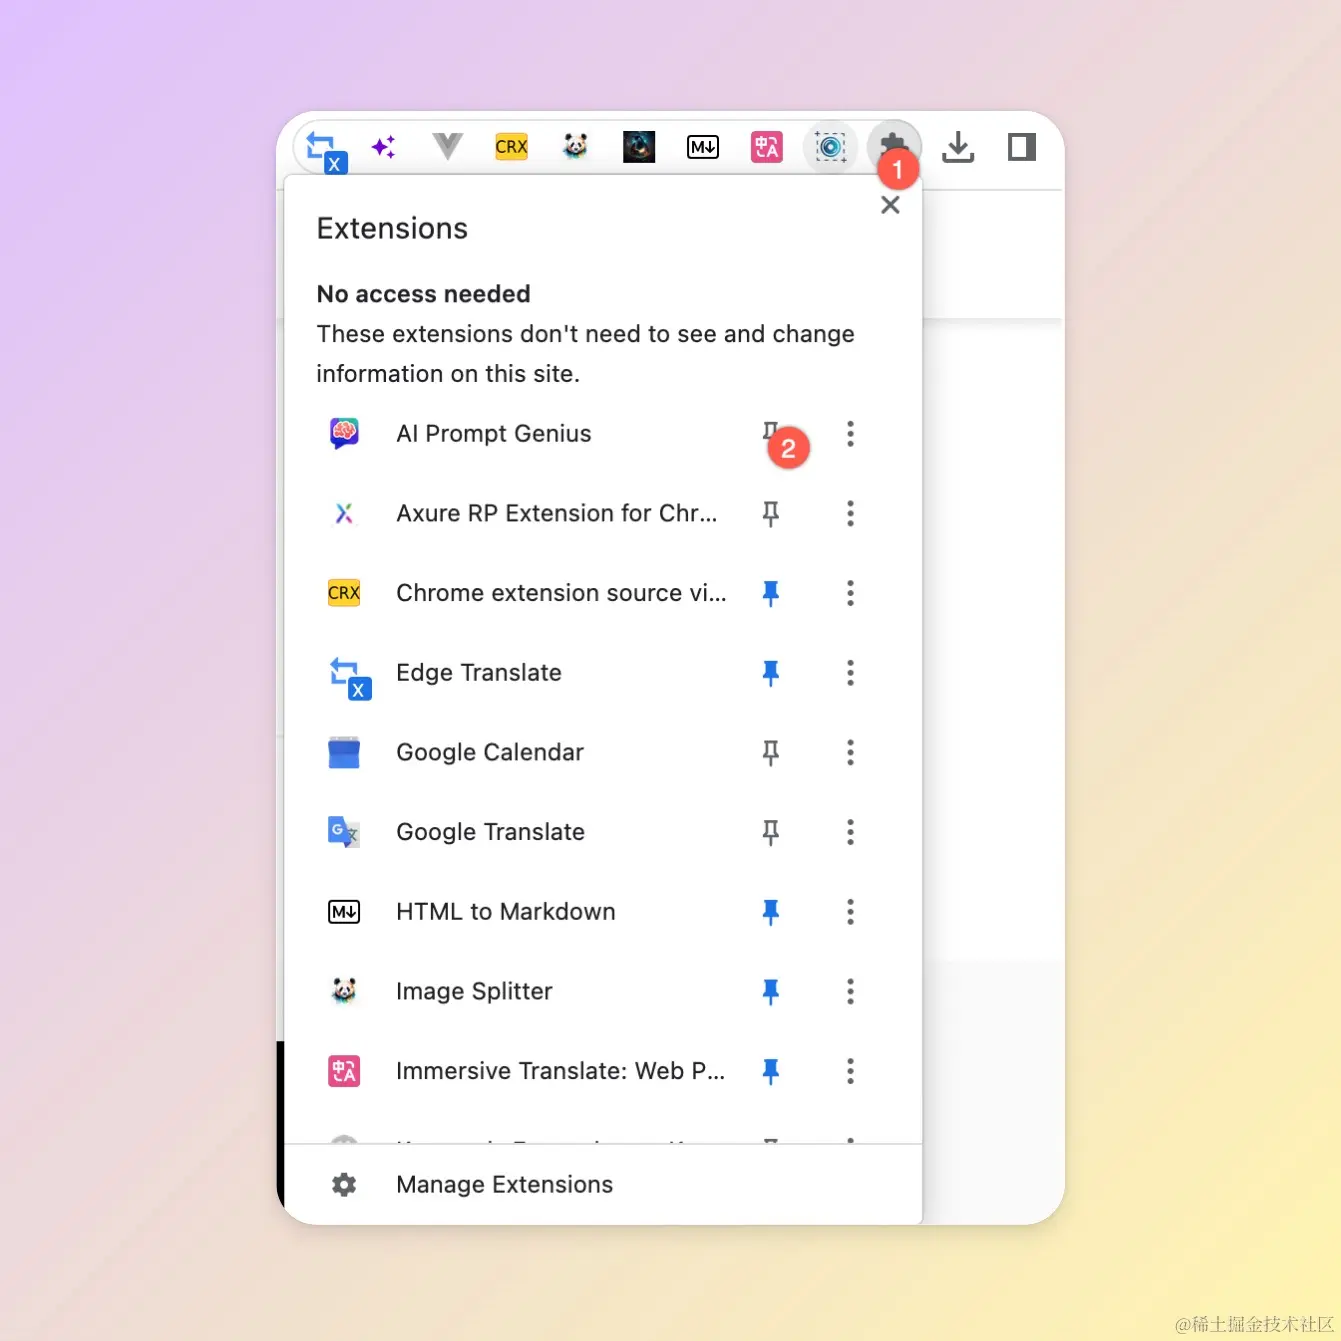The image size is (1341, 1341).
Task: Click the Axure RP X icon in list
Action: click(344, 513)
